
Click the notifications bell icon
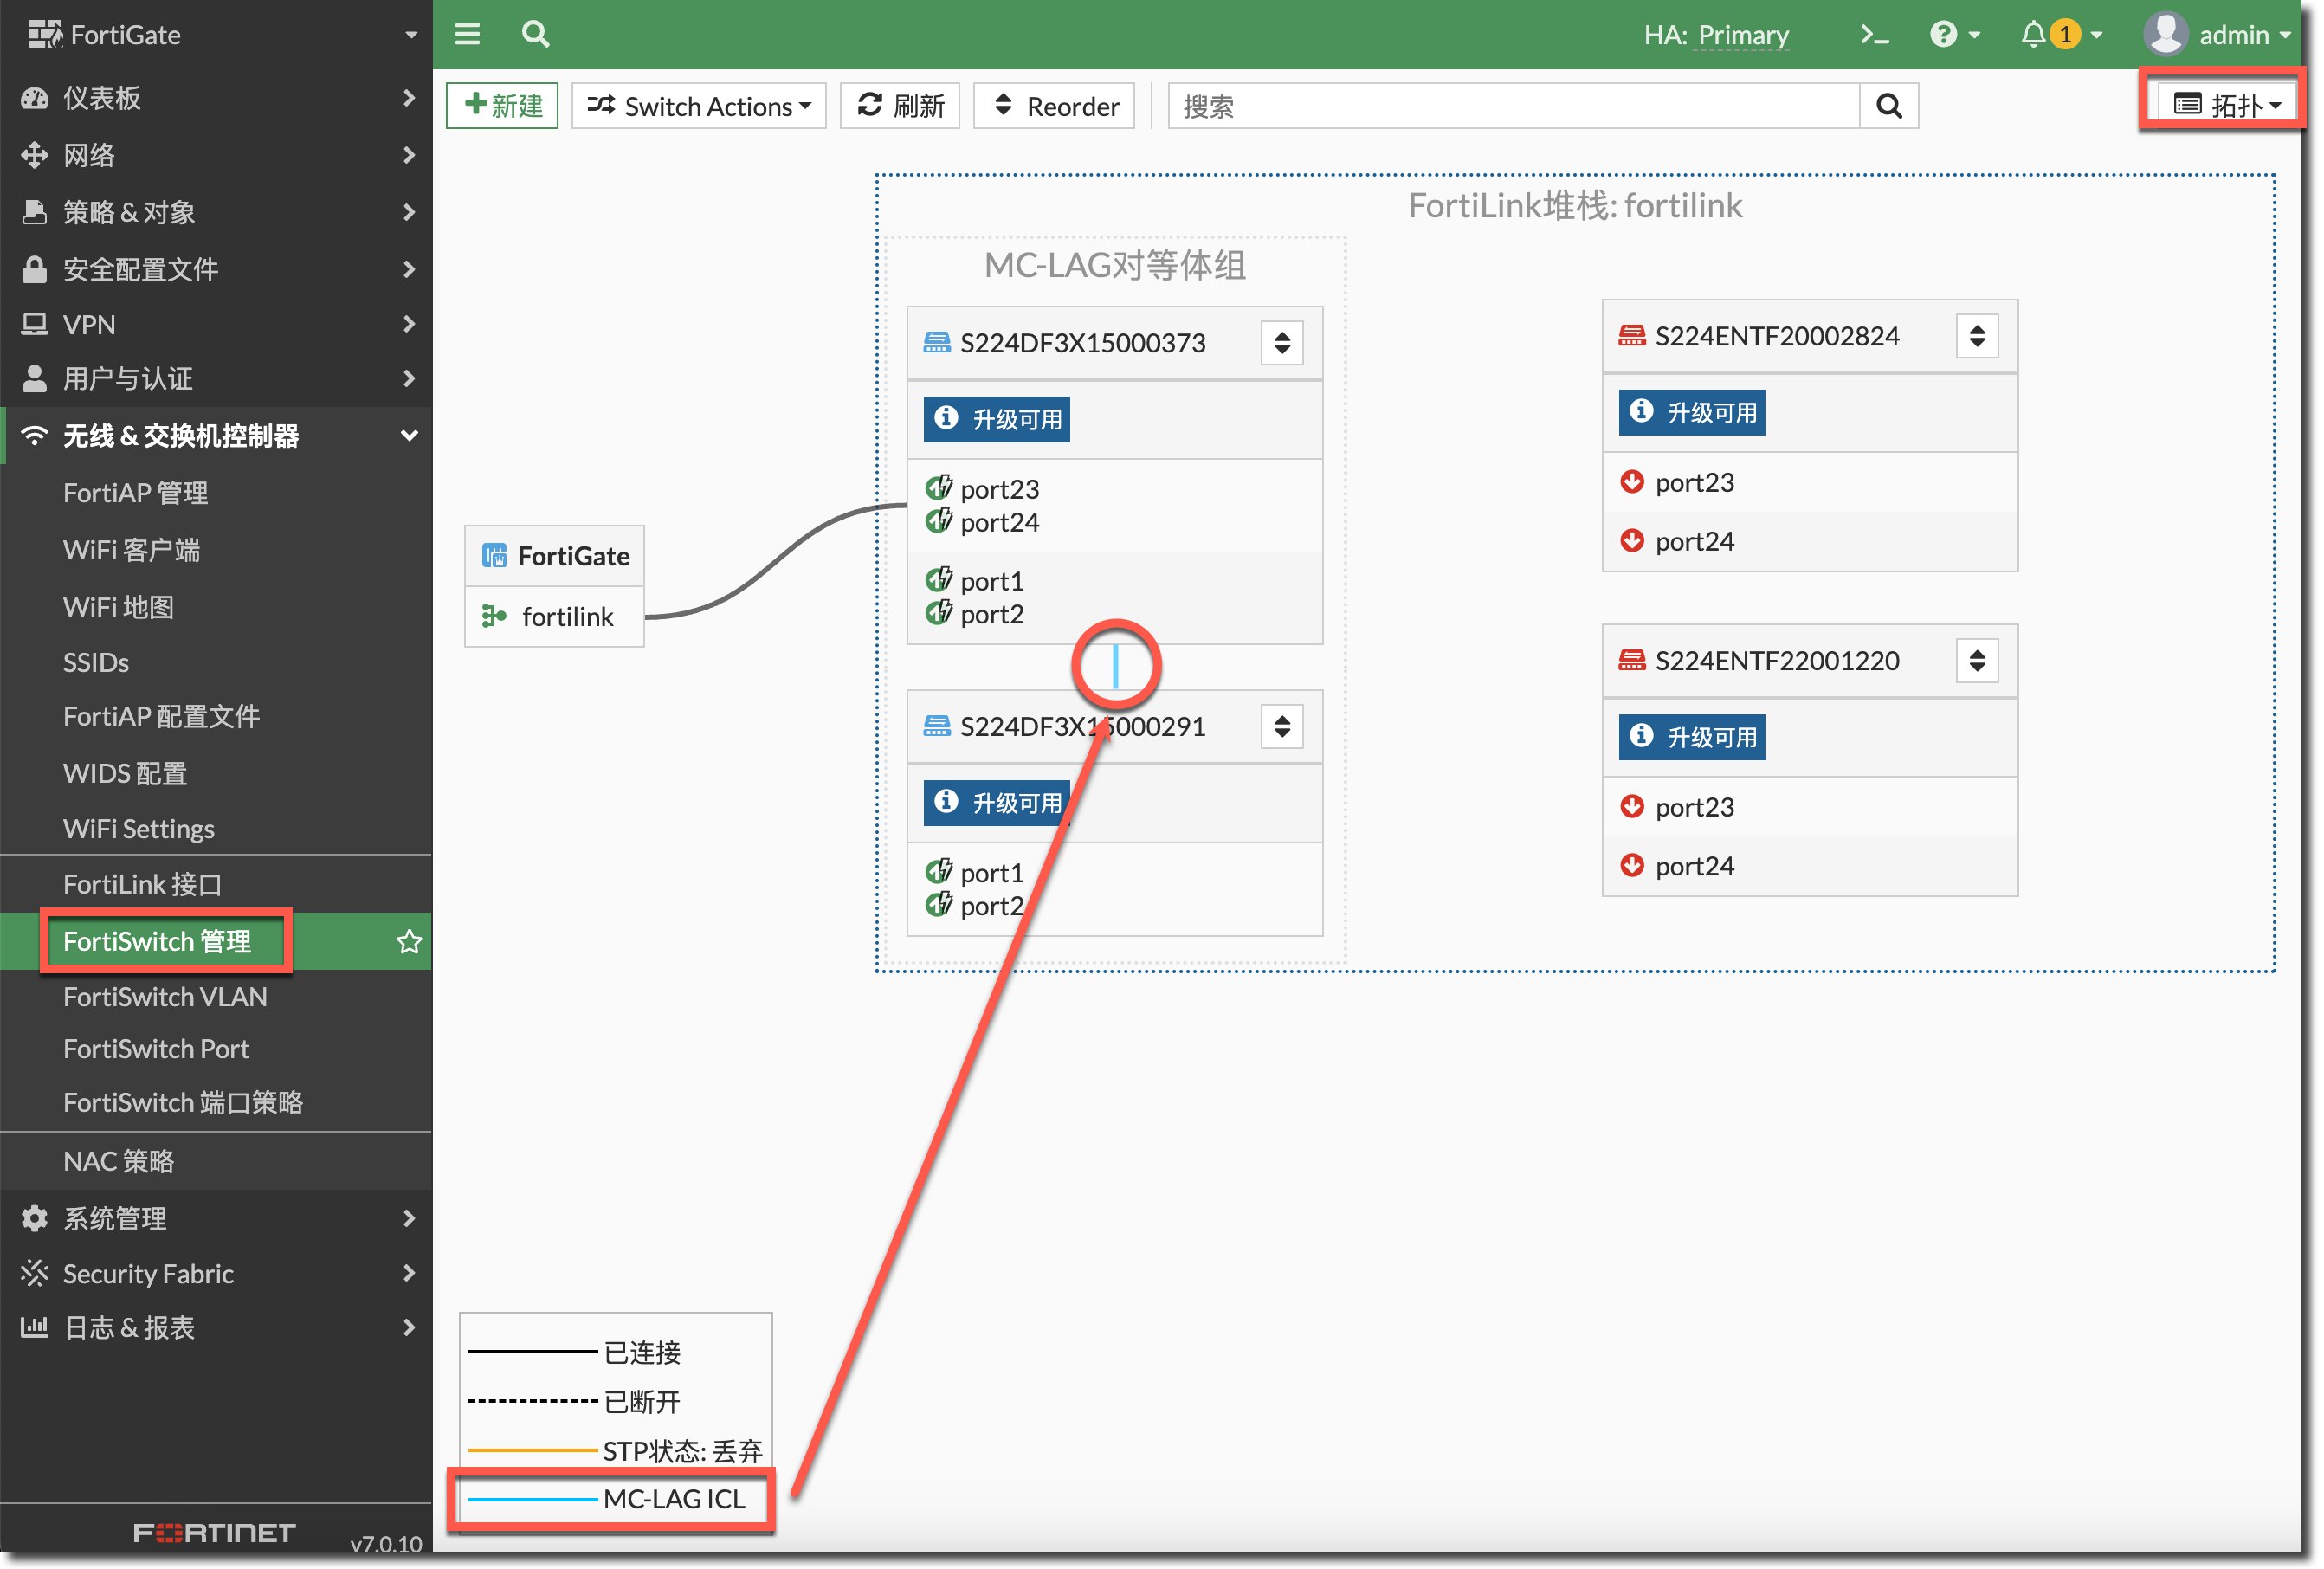[x=2033, y=35]
